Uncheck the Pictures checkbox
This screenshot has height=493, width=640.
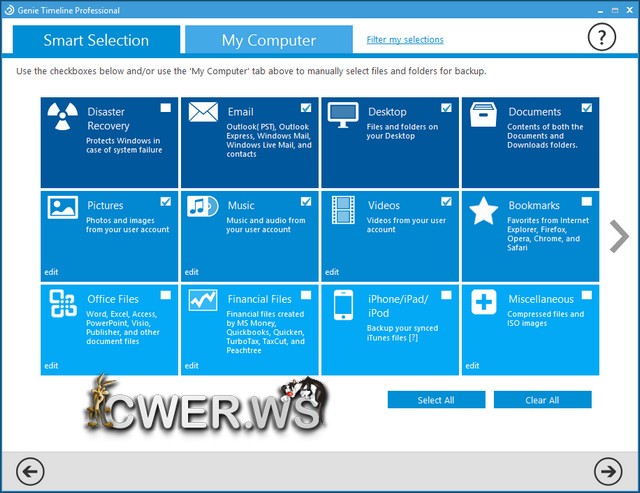point(166,201)
